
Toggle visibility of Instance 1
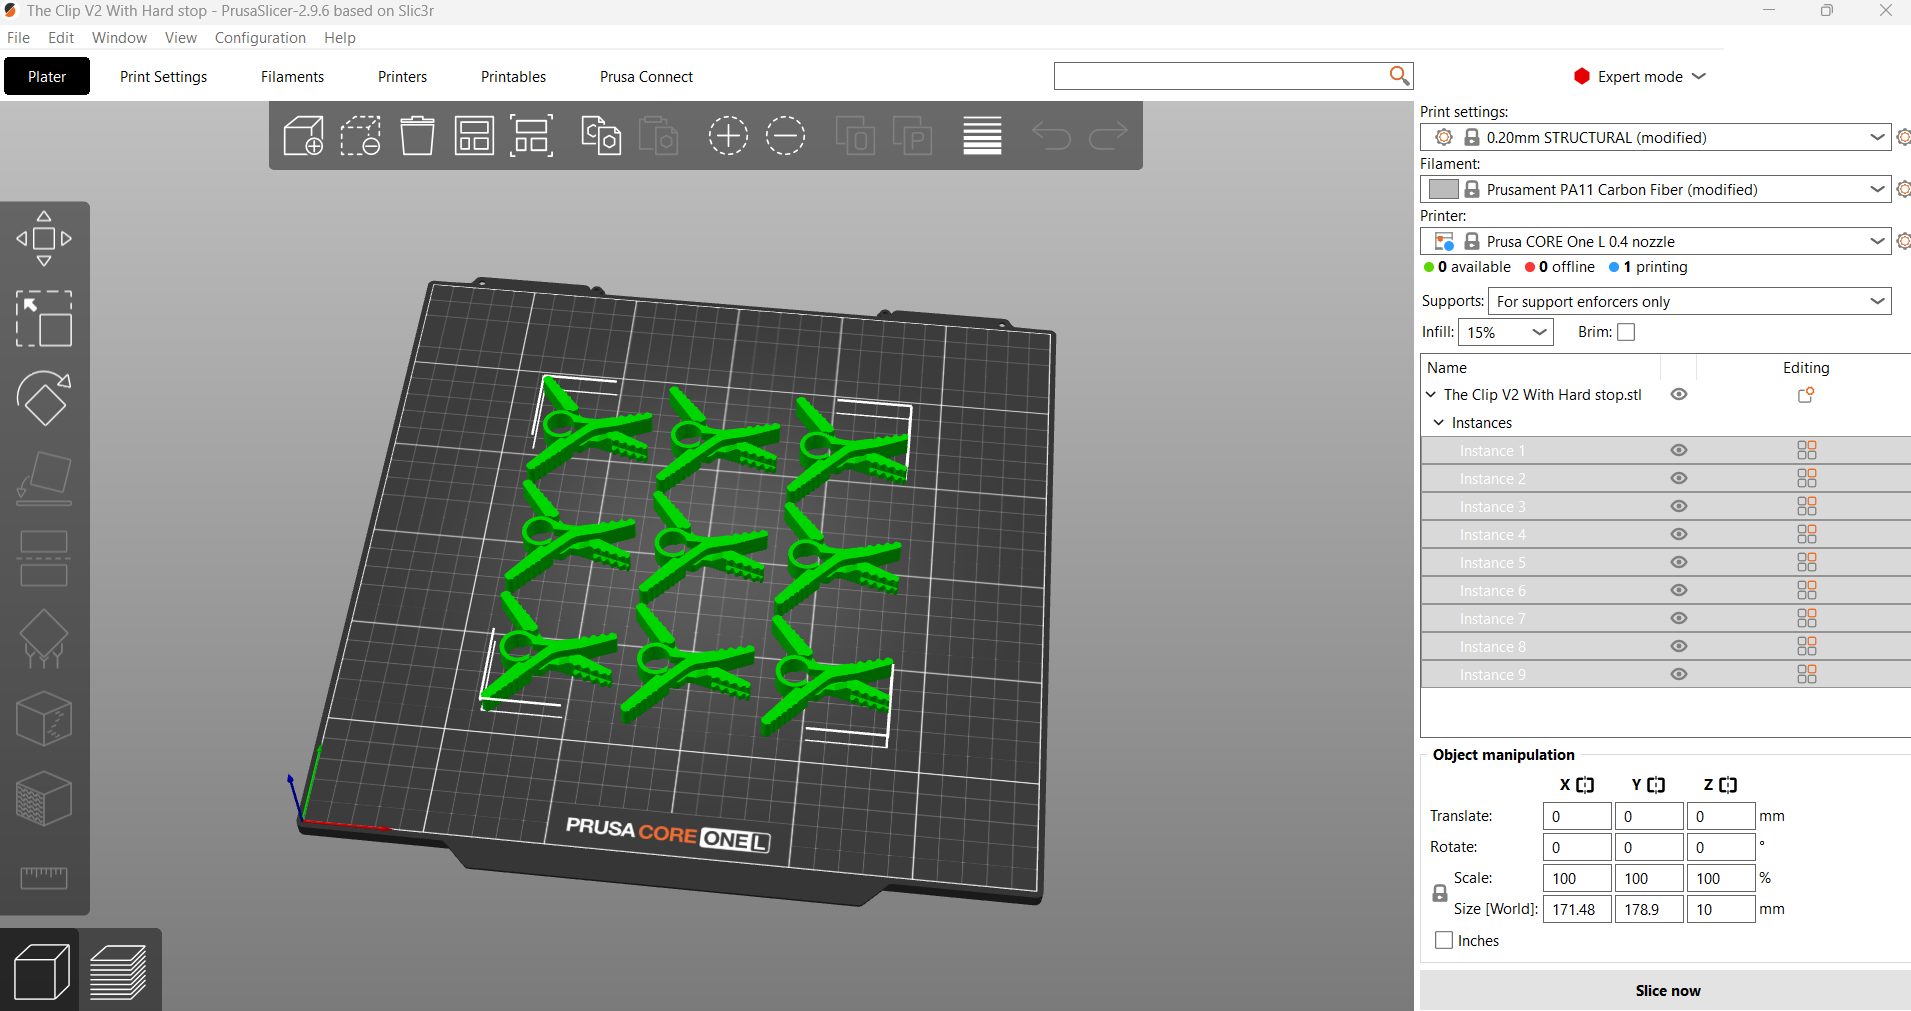point(1679,451)
